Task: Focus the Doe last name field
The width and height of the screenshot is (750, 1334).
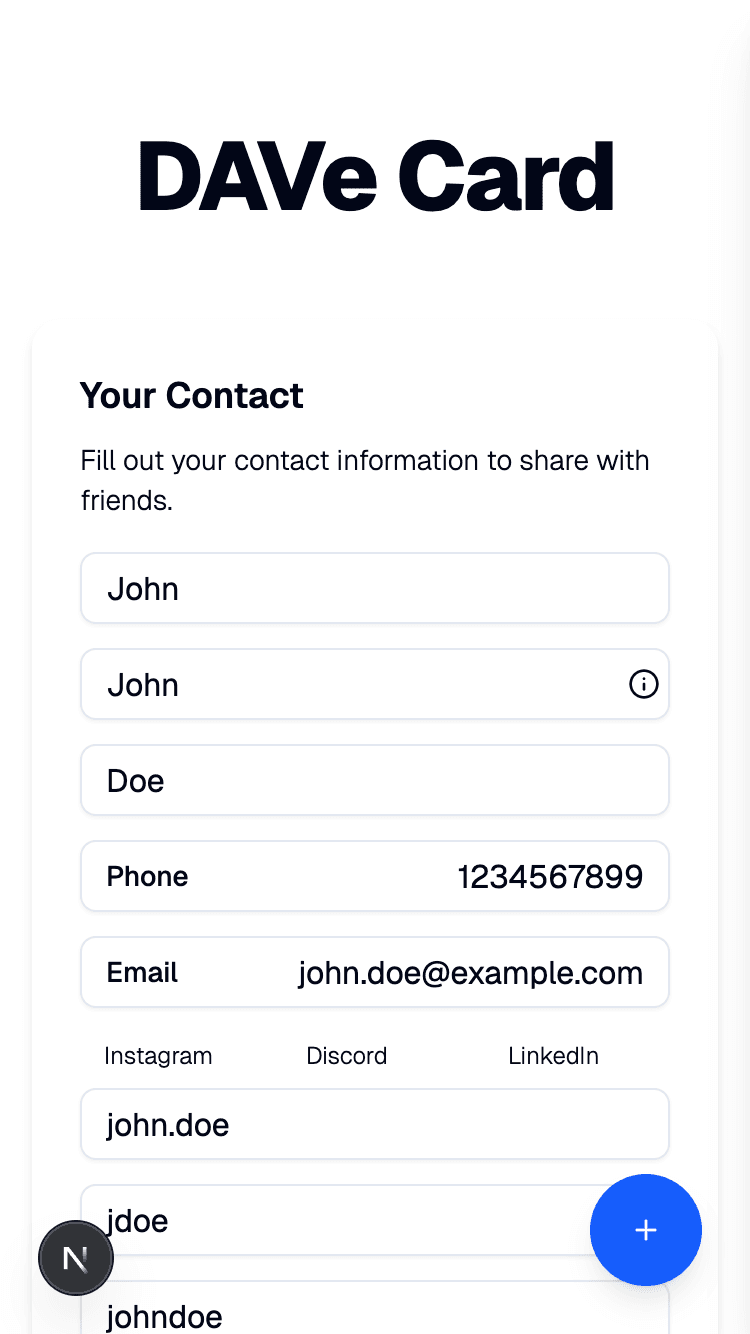Action: click(x=374, y=780)
